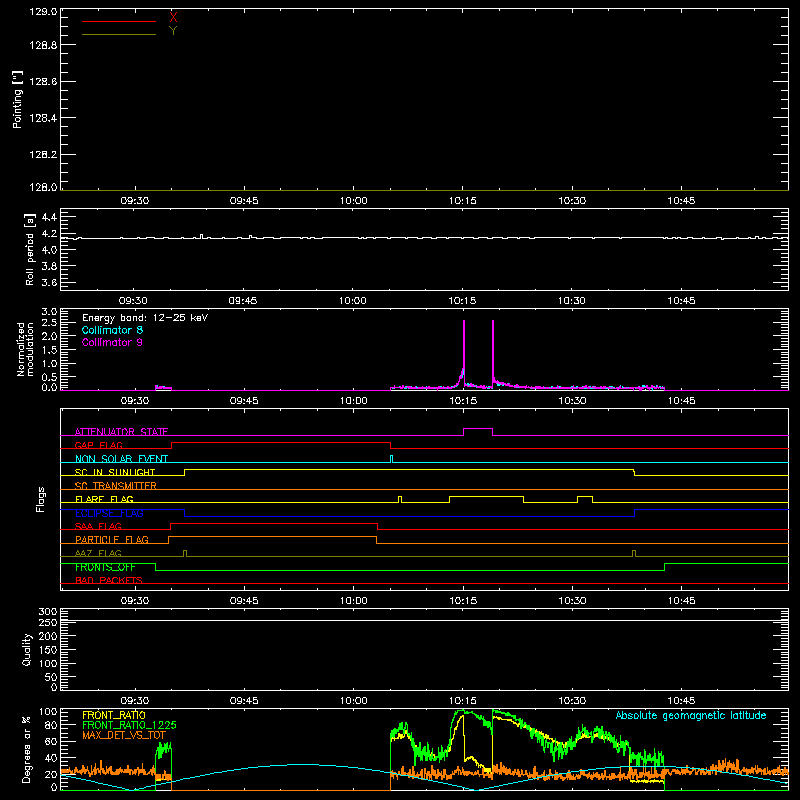
Task: Click the 'Normalized modulation' axis title
Action: point(26,349)
